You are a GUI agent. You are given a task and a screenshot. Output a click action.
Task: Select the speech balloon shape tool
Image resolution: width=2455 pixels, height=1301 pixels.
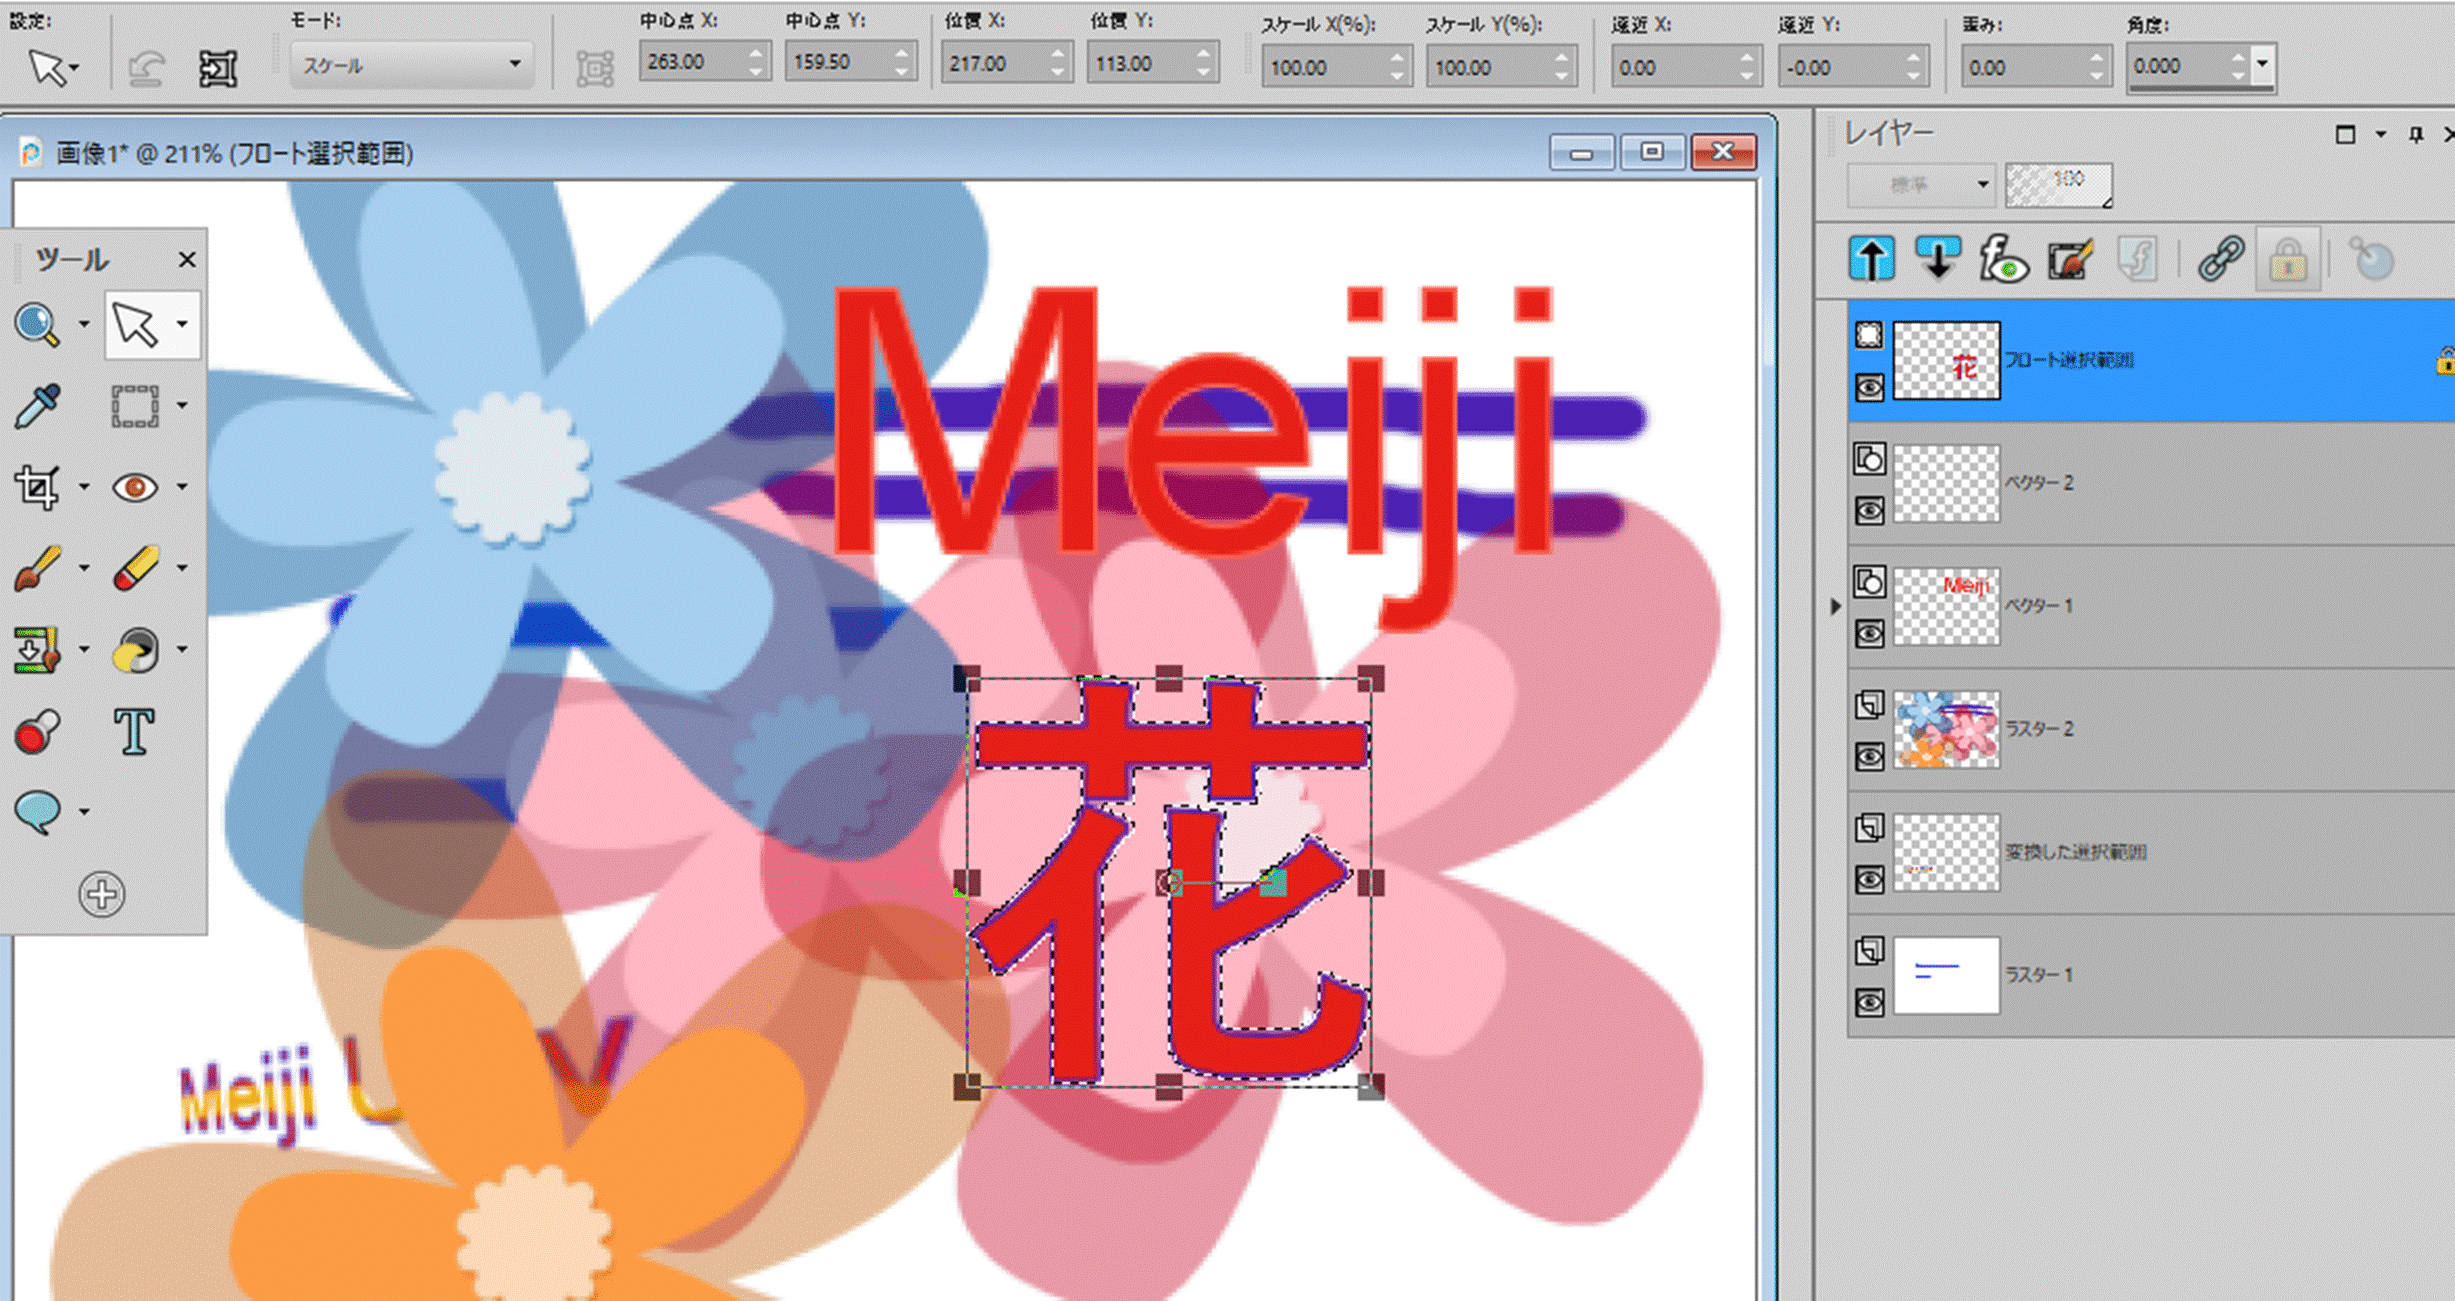(37, 811)
